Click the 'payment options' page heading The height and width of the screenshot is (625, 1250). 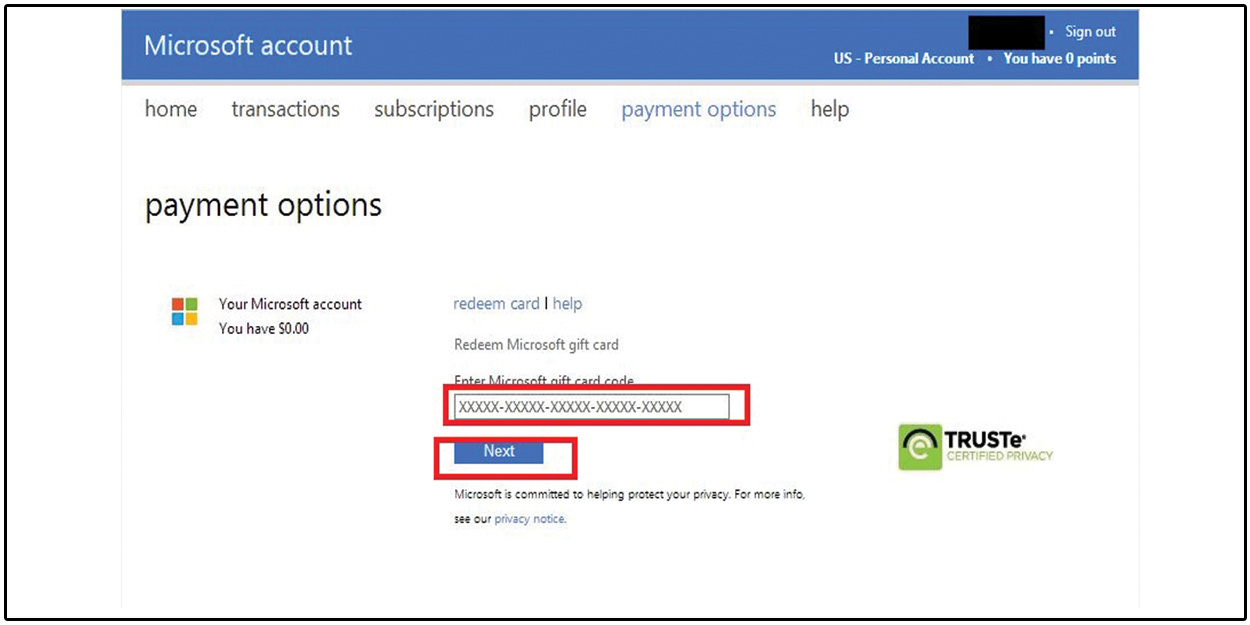point(263,205)
